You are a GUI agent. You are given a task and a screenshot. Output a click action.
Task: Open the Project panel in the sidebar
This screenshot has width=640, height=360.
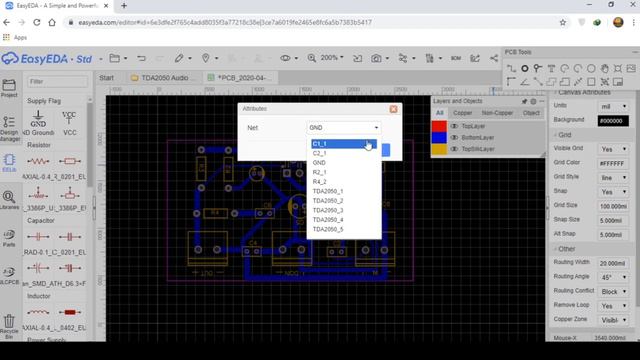[9, 88]
